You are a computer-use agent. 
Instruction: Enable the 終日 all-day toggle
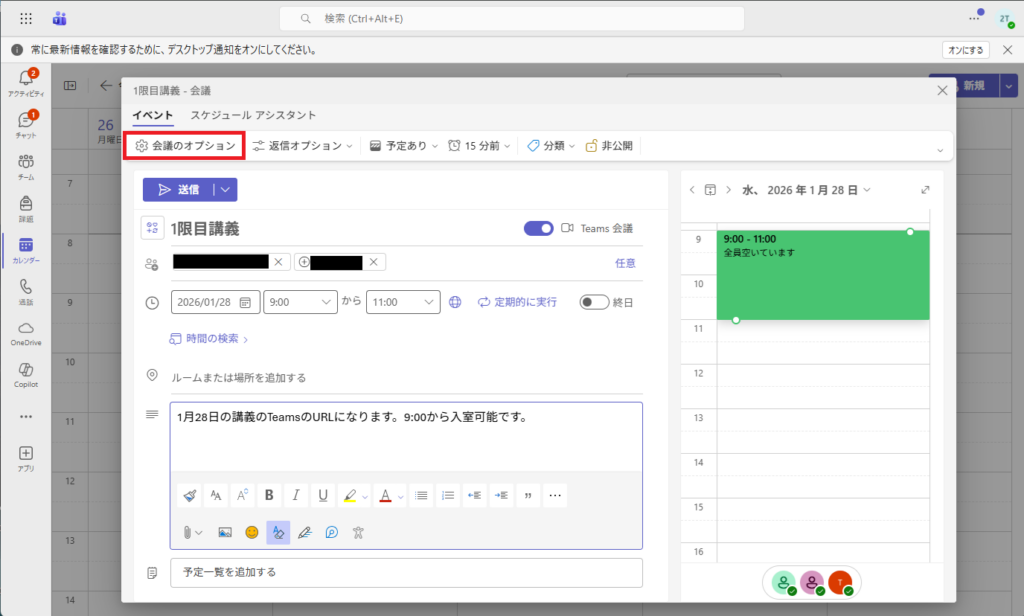click(x=594, y=302)
